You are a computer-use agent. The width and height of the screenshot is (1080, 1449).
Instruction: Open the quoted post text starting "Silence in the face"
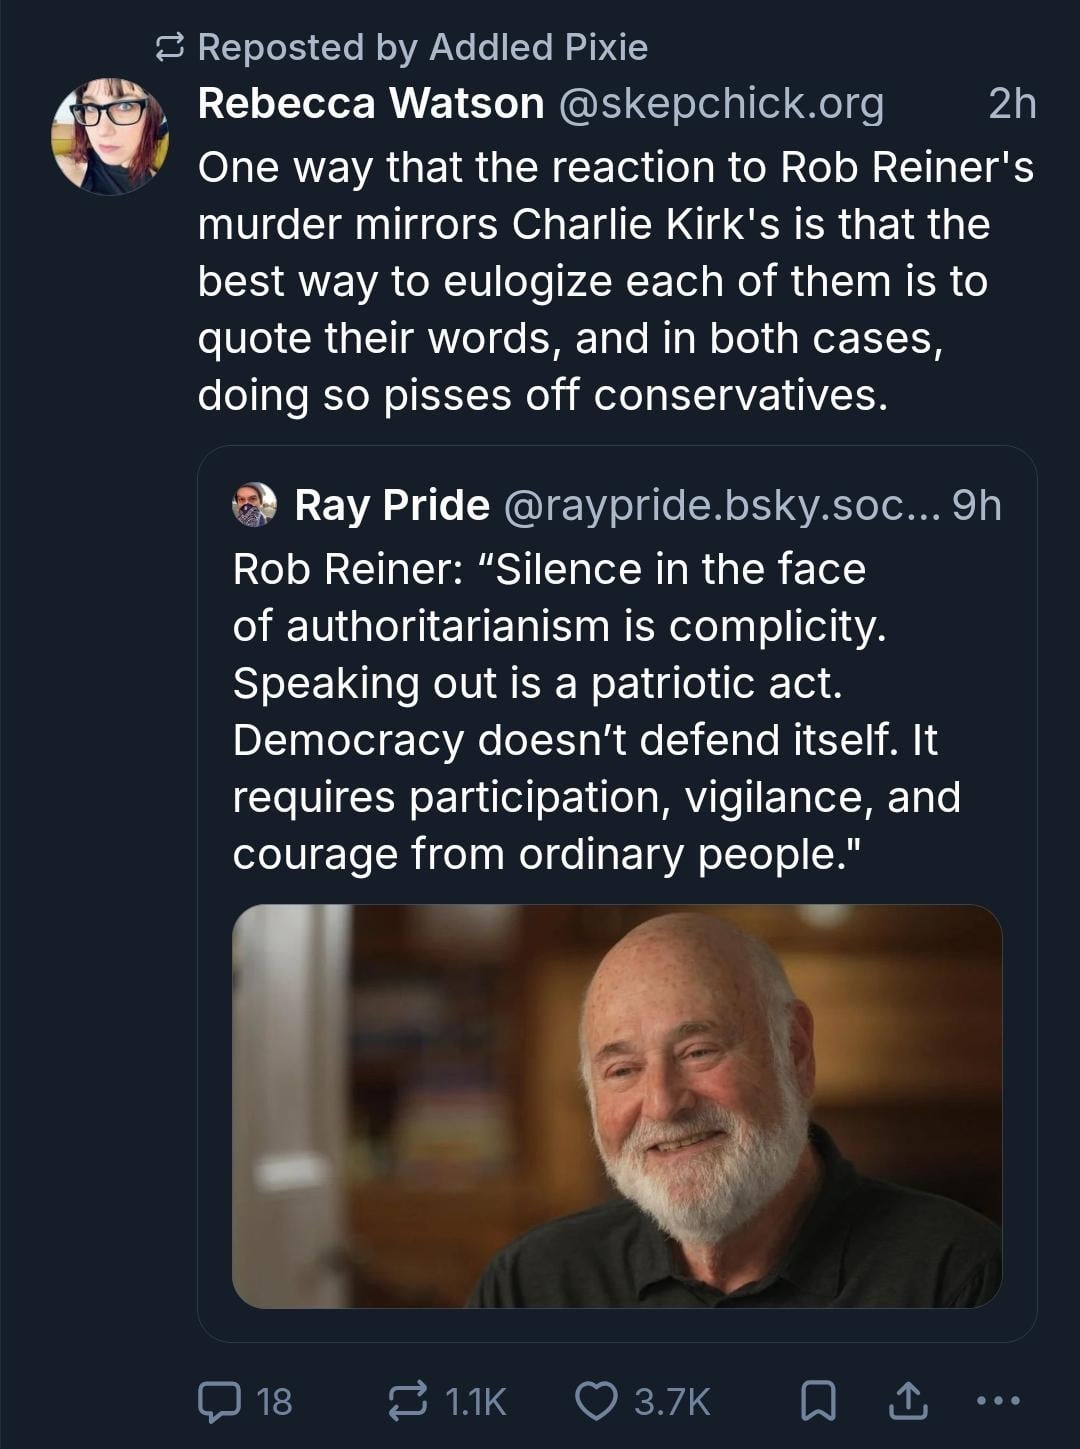[596, 711]
